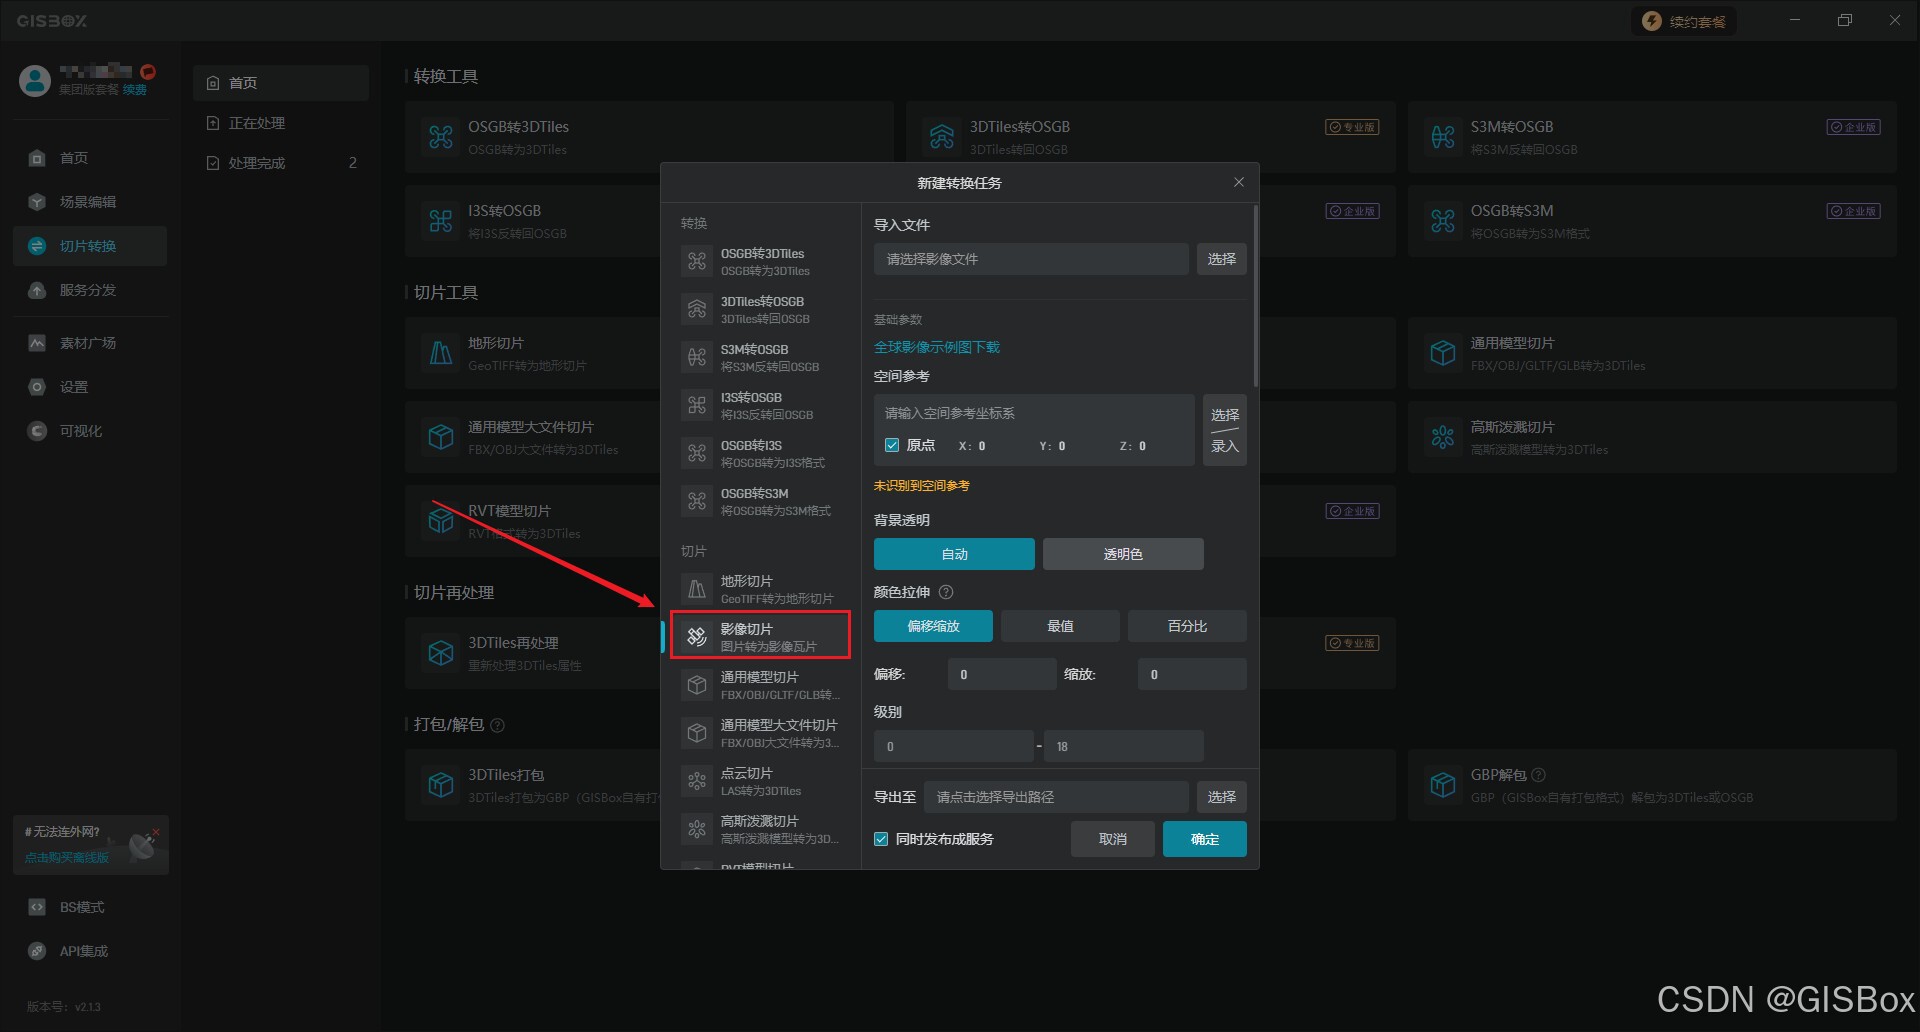Click GBP解包 help question icon
Image resolution: width=1920 pixels, height=1032 pixels.
1539,775
